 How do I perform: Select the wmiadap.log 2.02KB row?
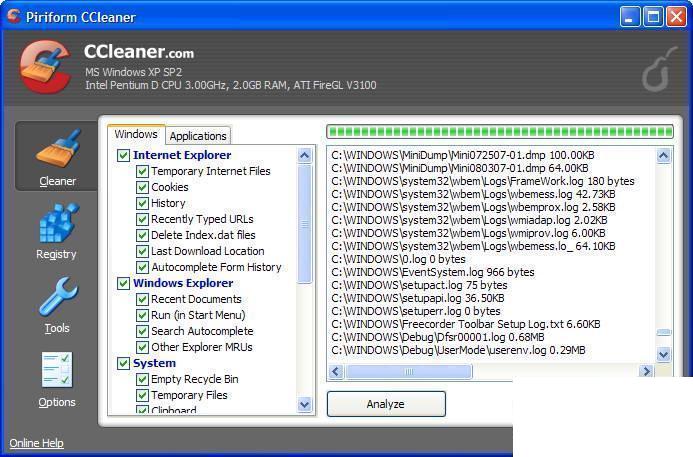click(x=469, y=220)
